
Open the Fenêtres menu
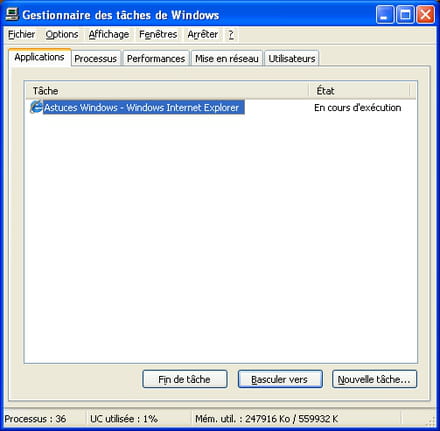coord(158,34)
